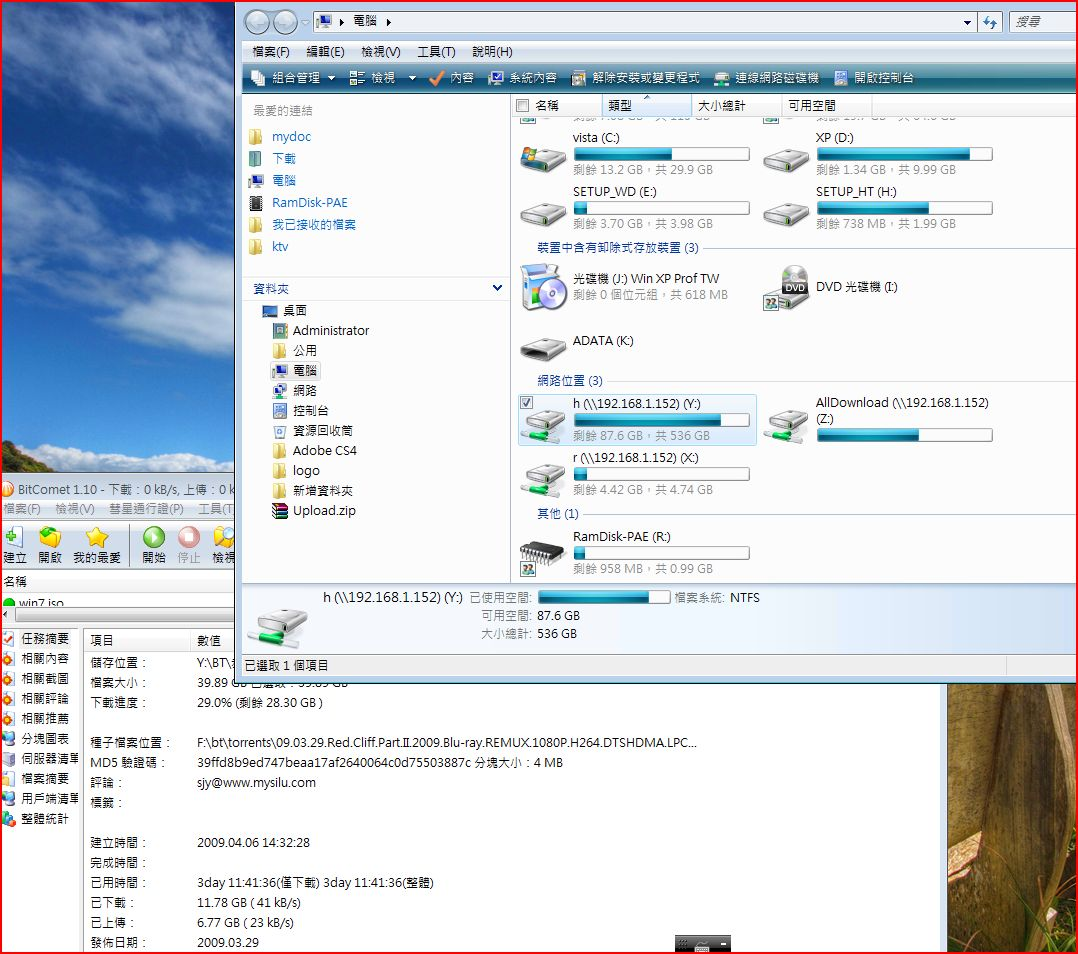Toggle the select-all checkbox beside 名稱 column
Viewport: 1078px width, 954px height.
click(522, 105)
